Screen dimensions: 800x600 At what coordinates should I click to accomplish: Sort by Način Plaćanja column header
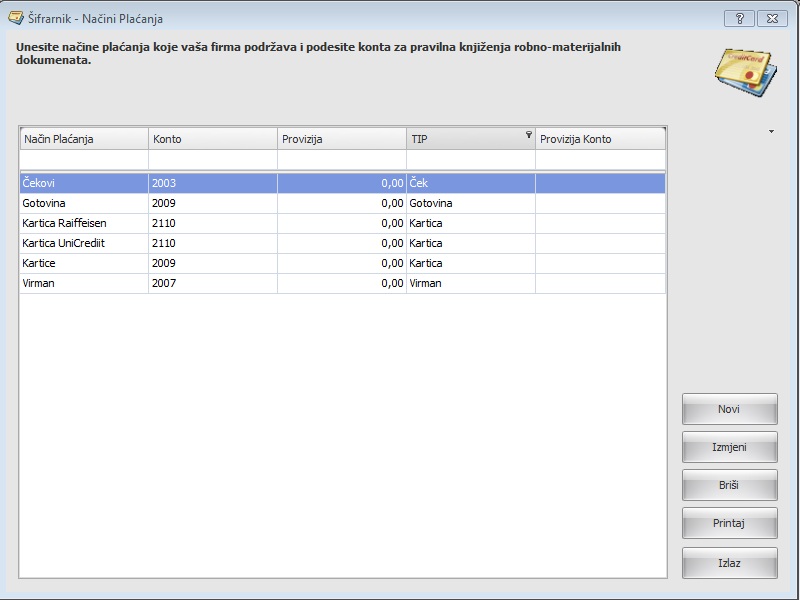[84, 139]
